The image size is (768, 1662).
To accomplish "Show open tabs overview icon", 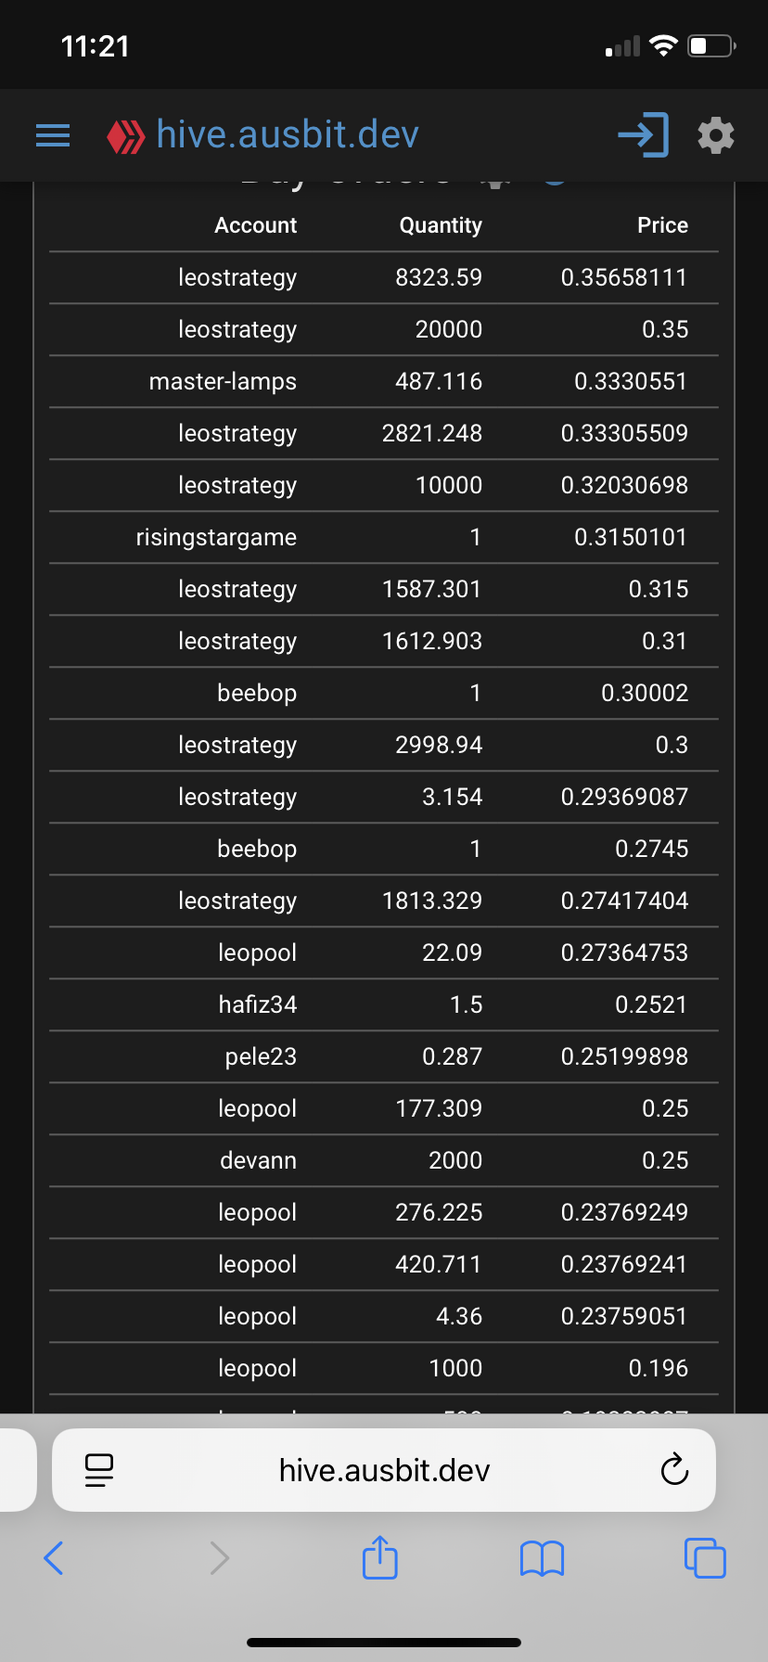I will click(x=705, y=1558).
